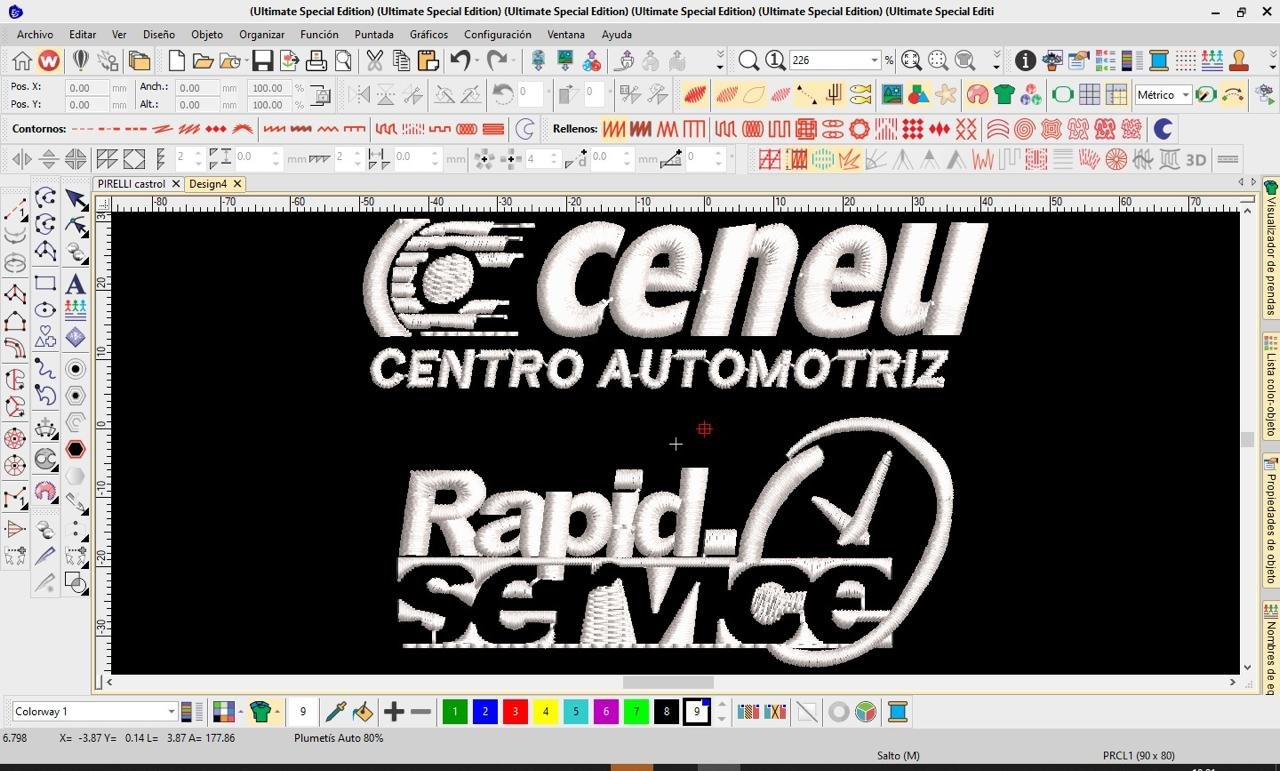Select red color swatch number 3
The height and width of the screenshot is (771, 1280).
(515, 712)
